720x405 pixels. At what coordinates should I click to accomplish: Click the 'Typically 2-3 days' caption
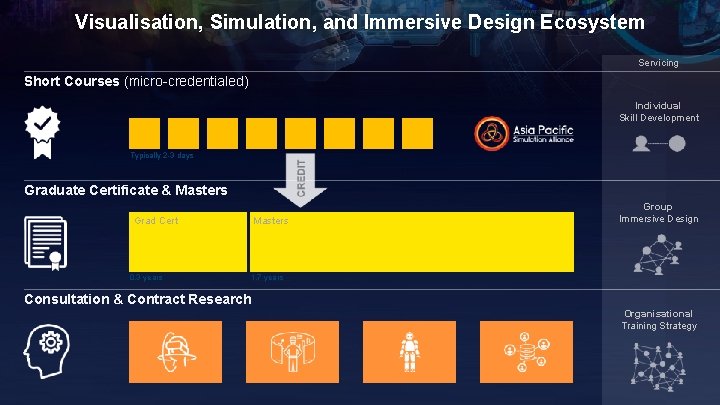coord(162,156)
